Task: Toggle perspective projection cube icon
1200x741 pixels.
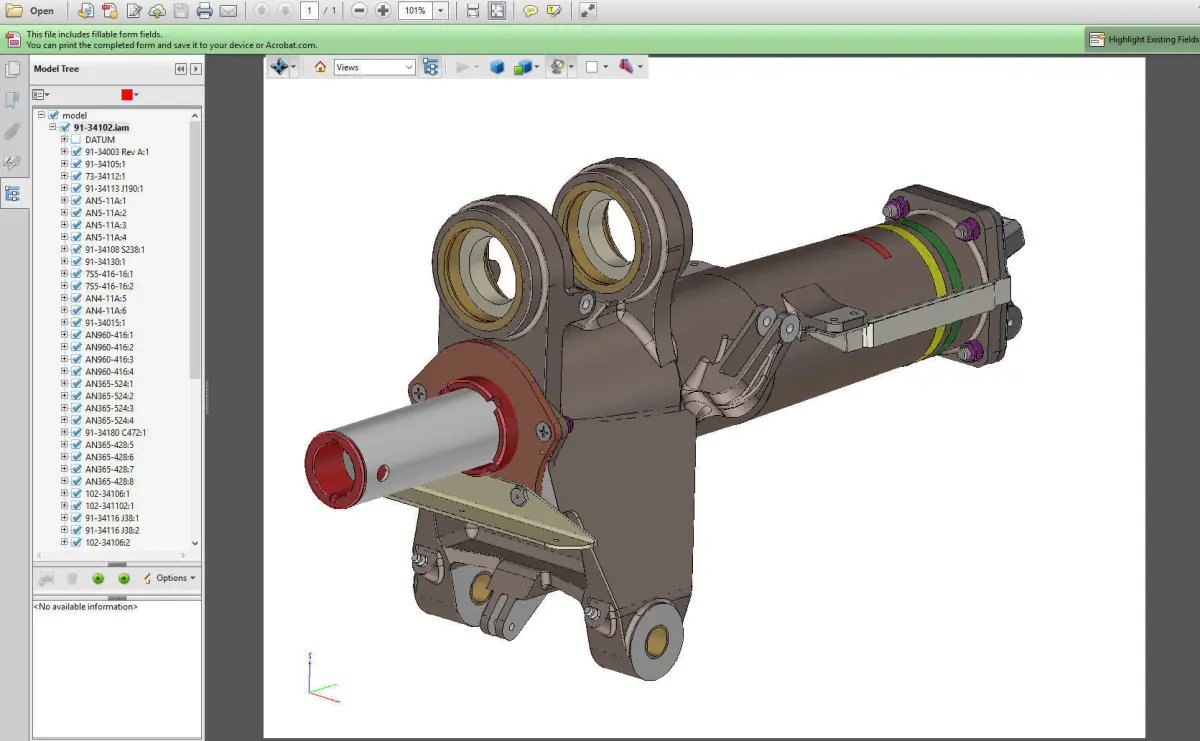Action: pyautogui.click(x=496, y=67)
